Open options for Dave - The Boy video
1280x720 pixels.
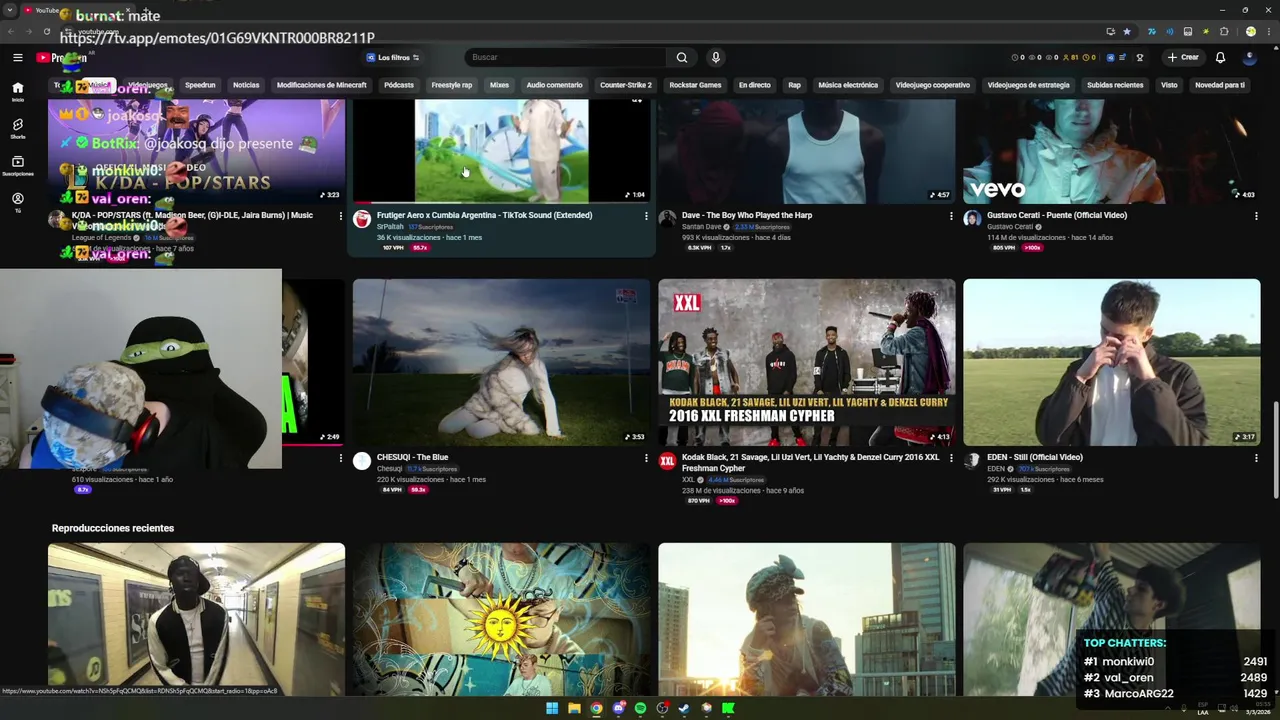coord(951,216)
